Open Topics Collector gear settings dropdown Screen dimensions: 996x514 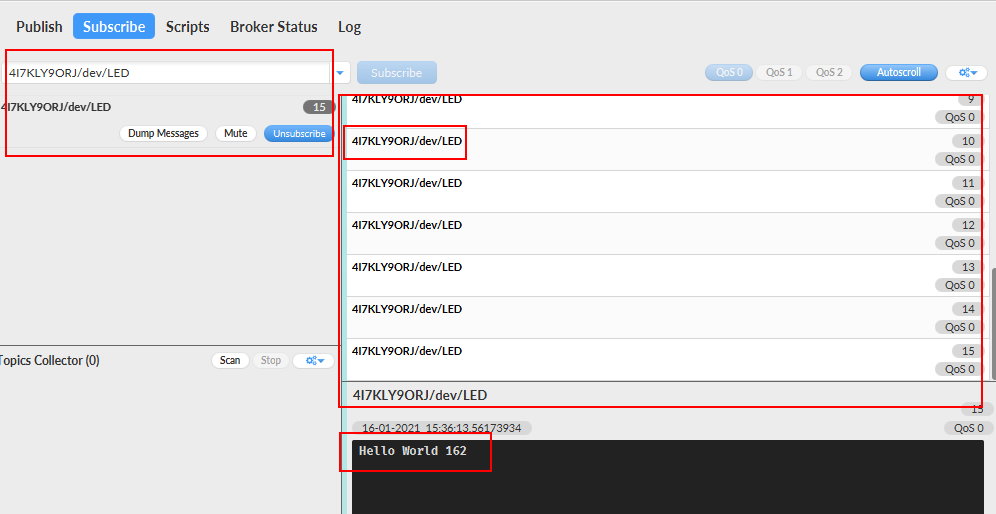[x=313, y=360]
